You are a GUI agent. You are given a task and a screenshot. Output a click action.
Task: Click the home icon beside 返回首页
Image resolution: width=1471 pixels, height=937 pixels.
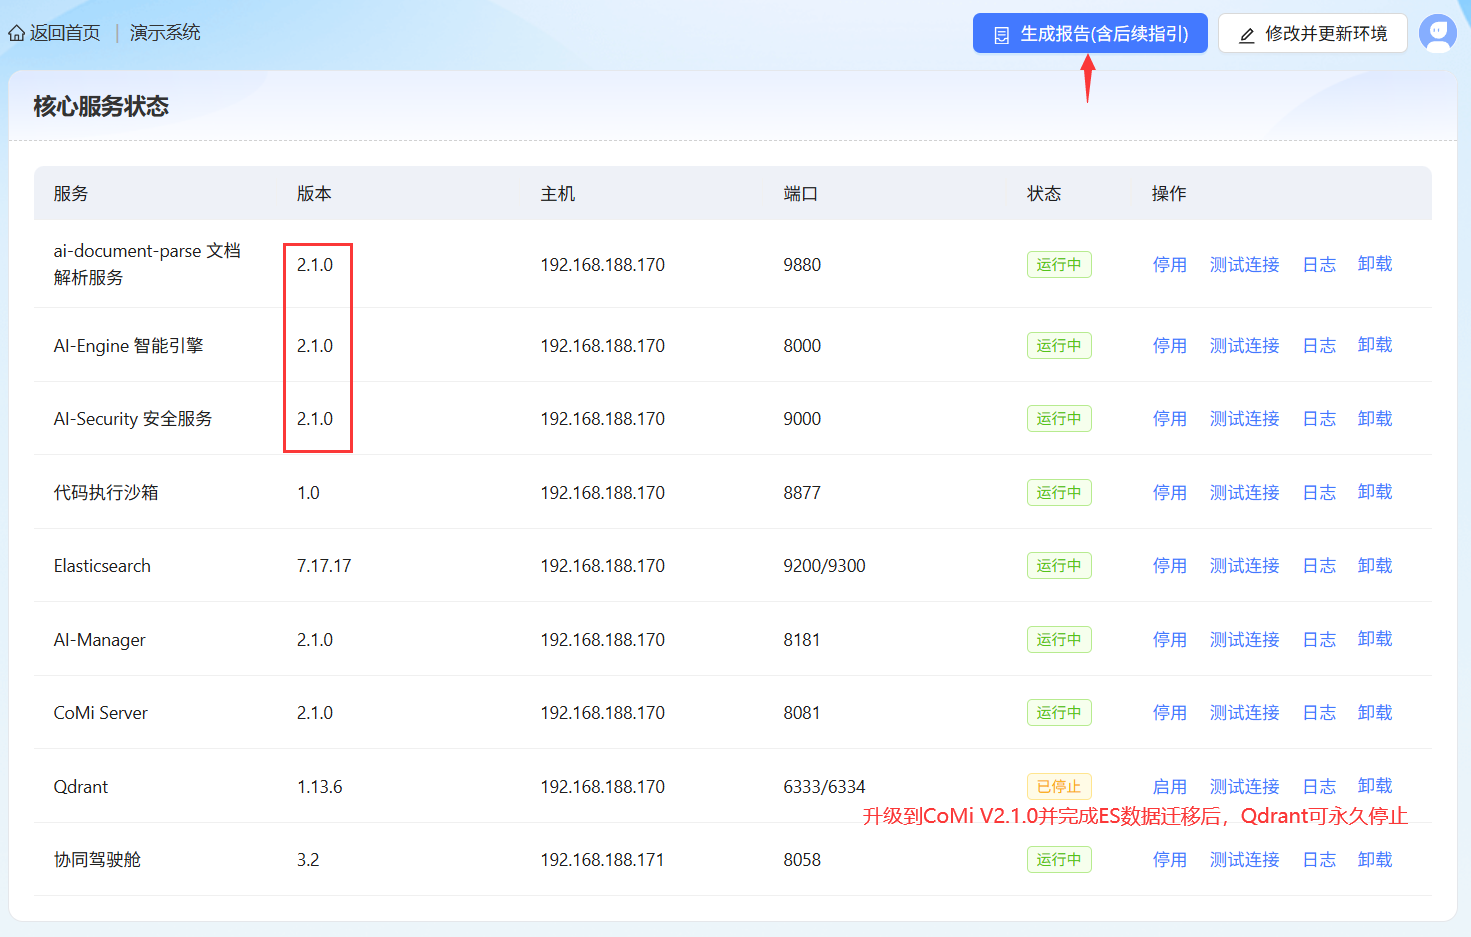point(16,34)
